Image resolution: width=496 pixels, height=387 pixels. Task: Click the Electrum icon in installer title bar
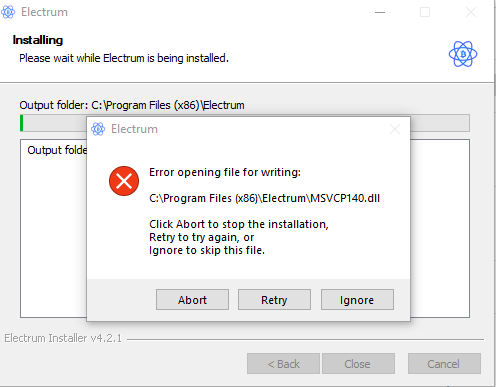click(8, 12)
